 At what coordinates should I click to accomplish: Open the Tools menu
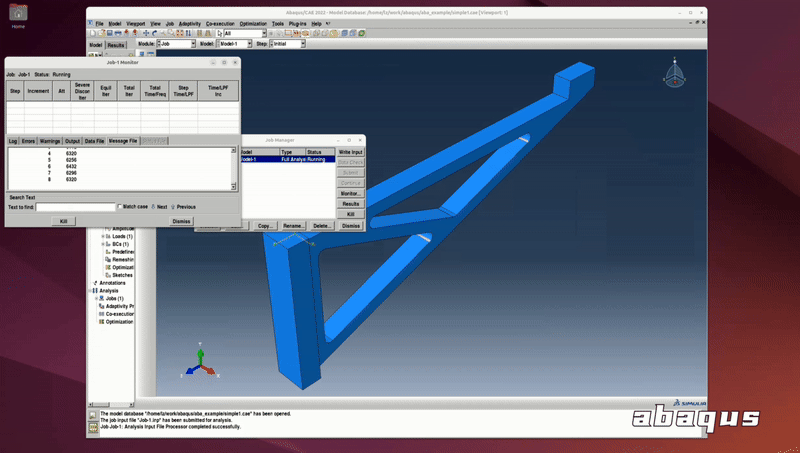[278, 23]
